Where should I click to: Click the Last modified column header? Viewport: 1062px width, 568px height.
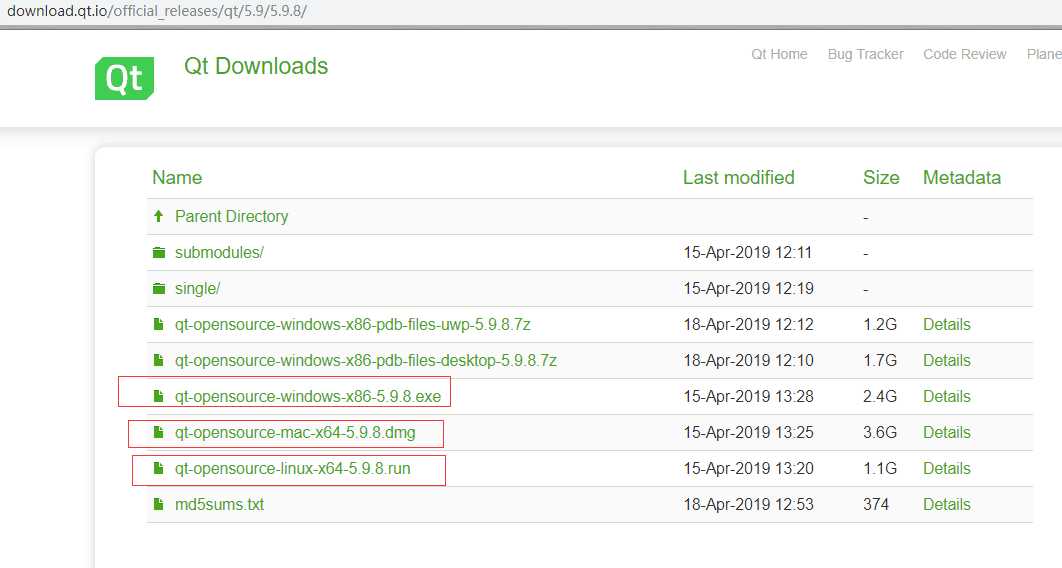(x=739, y=177)
